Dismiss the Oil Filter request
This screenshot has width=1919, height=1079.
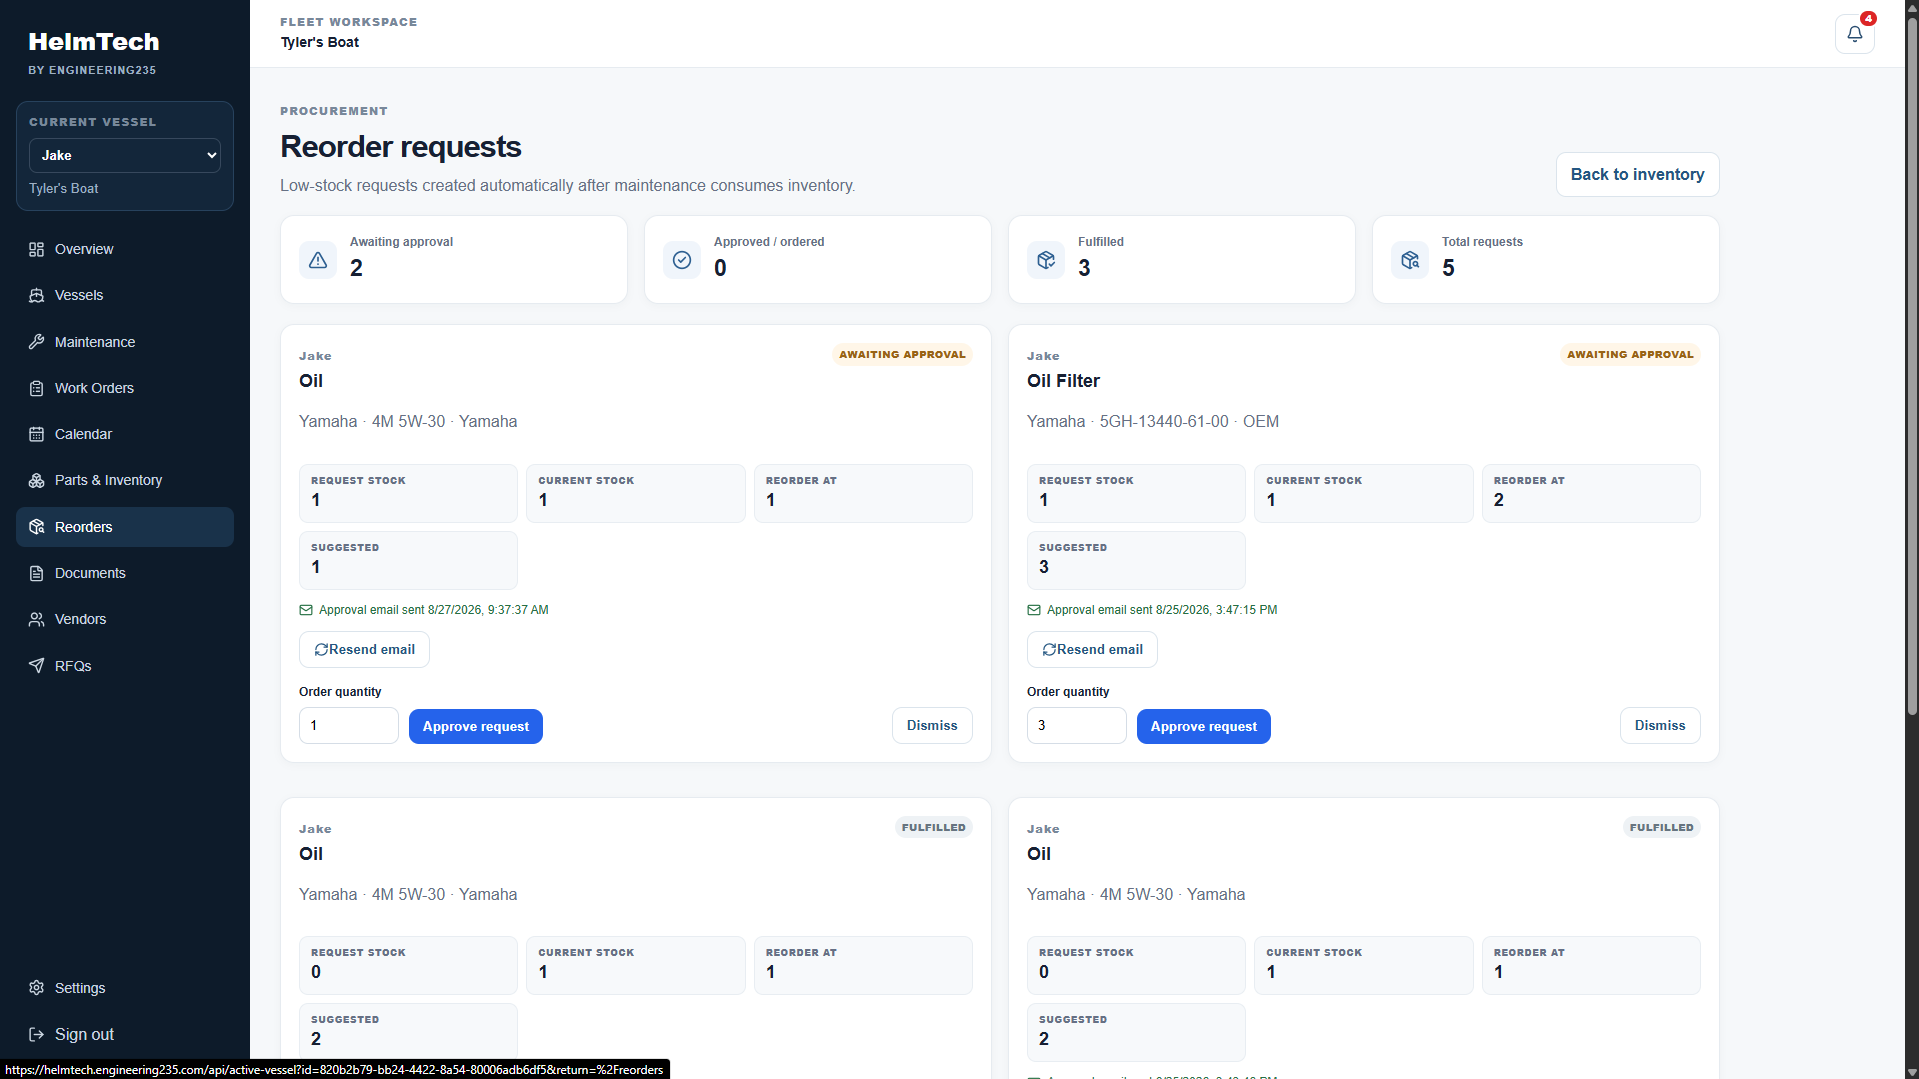click(x=1660, y=725)
